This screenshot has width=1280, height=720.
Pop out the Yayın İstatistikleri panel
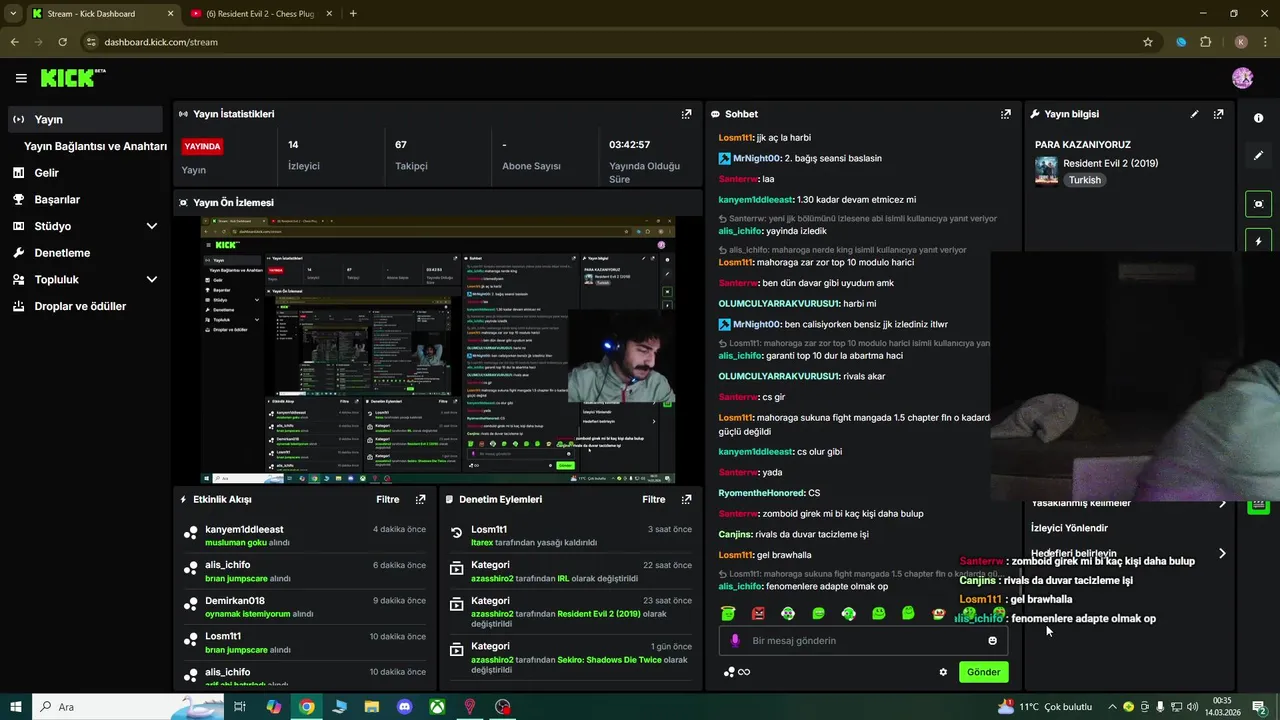click(686, 114)
